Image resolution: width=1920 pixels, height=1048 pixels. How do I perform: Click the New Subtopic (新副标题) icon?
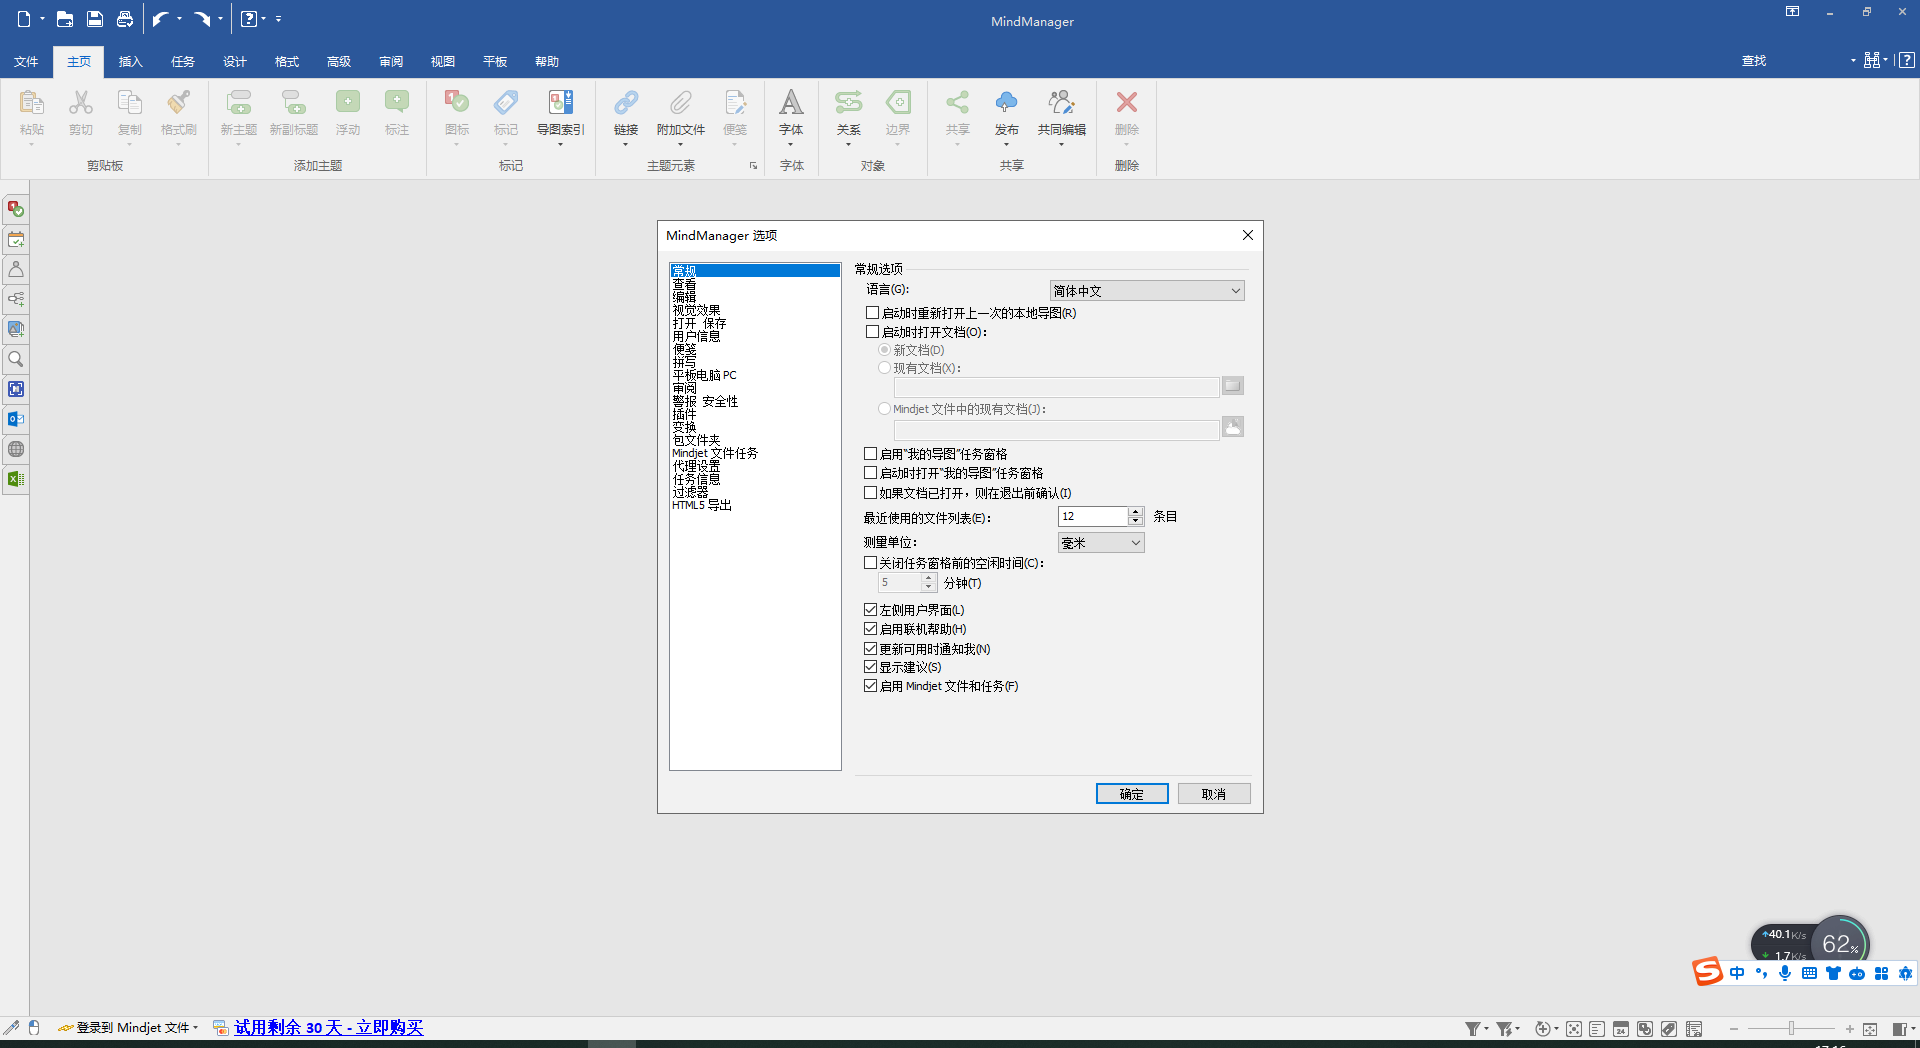(x=294, y=103)
